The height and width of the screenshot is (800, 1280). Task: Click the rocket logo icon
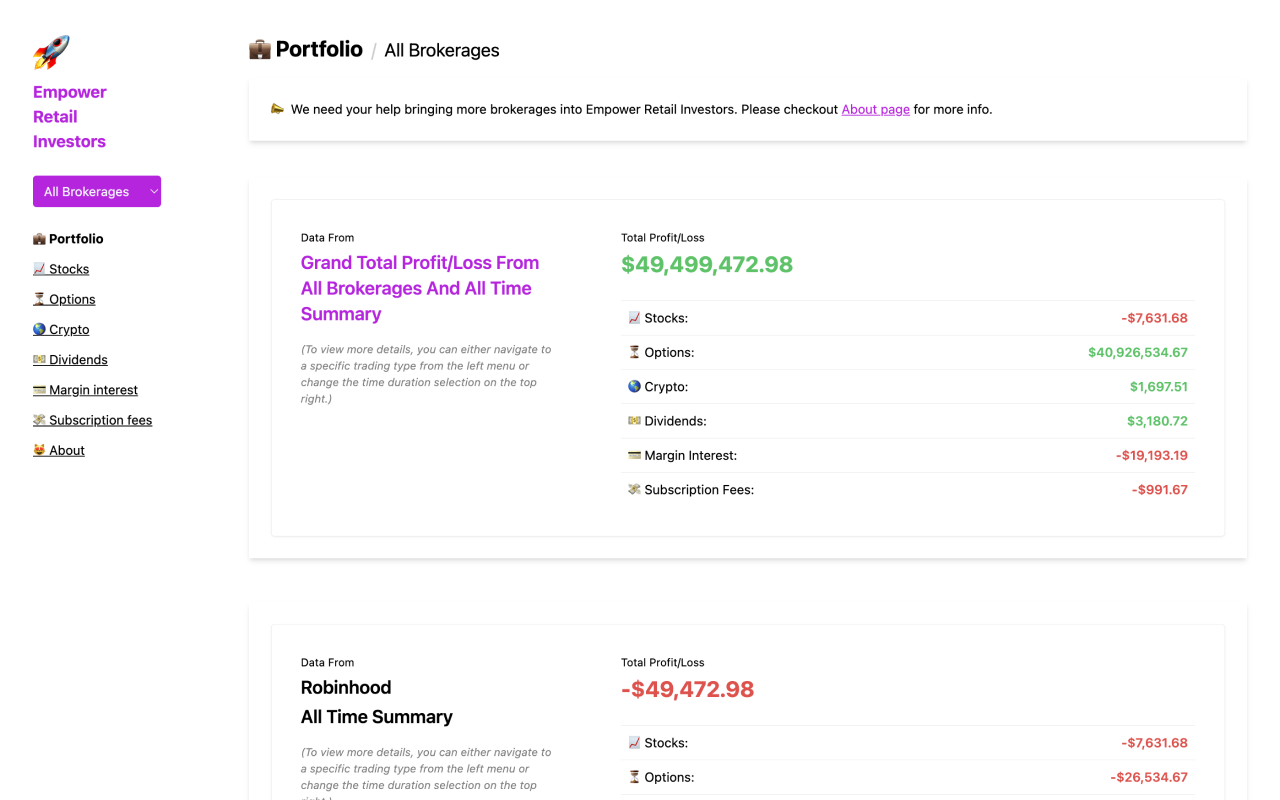[x=51, y=52]
